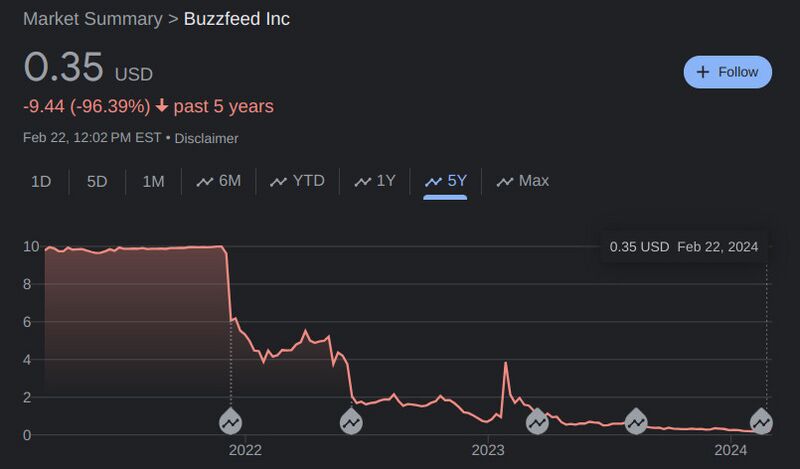Click the Buzzfeed Inc title
Viewport: 800px width, 469px height.
[237, 19]
